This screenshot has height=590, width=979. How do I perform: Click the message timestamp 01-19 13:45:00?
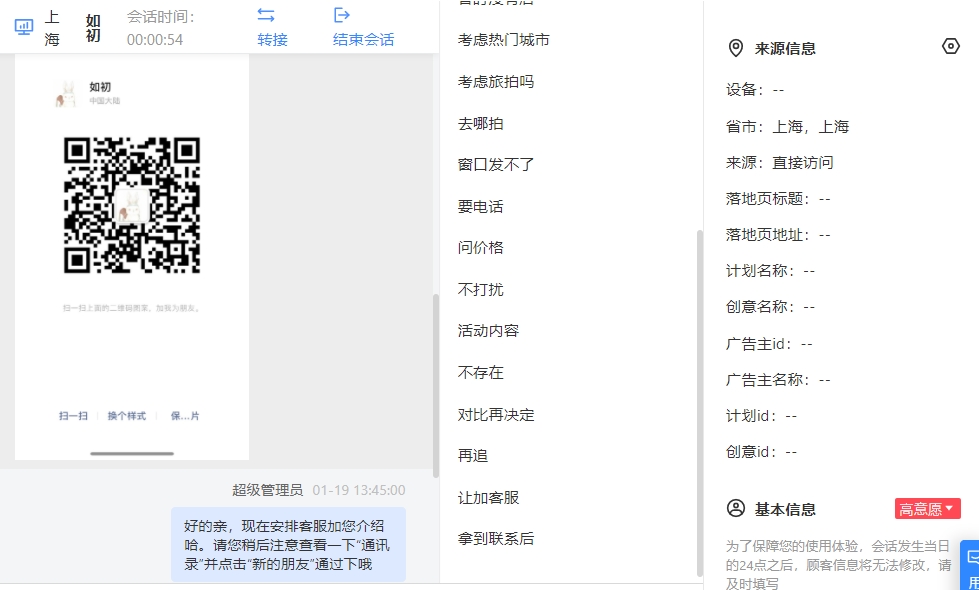[359, 490]
